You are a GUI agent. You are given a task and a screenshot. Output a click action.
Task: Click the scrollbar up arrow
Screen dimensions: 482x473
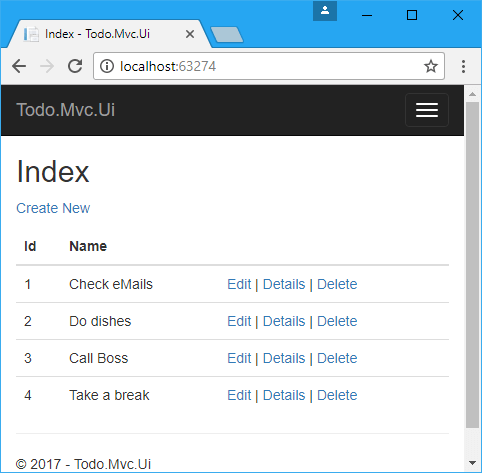tap(472, 94)
